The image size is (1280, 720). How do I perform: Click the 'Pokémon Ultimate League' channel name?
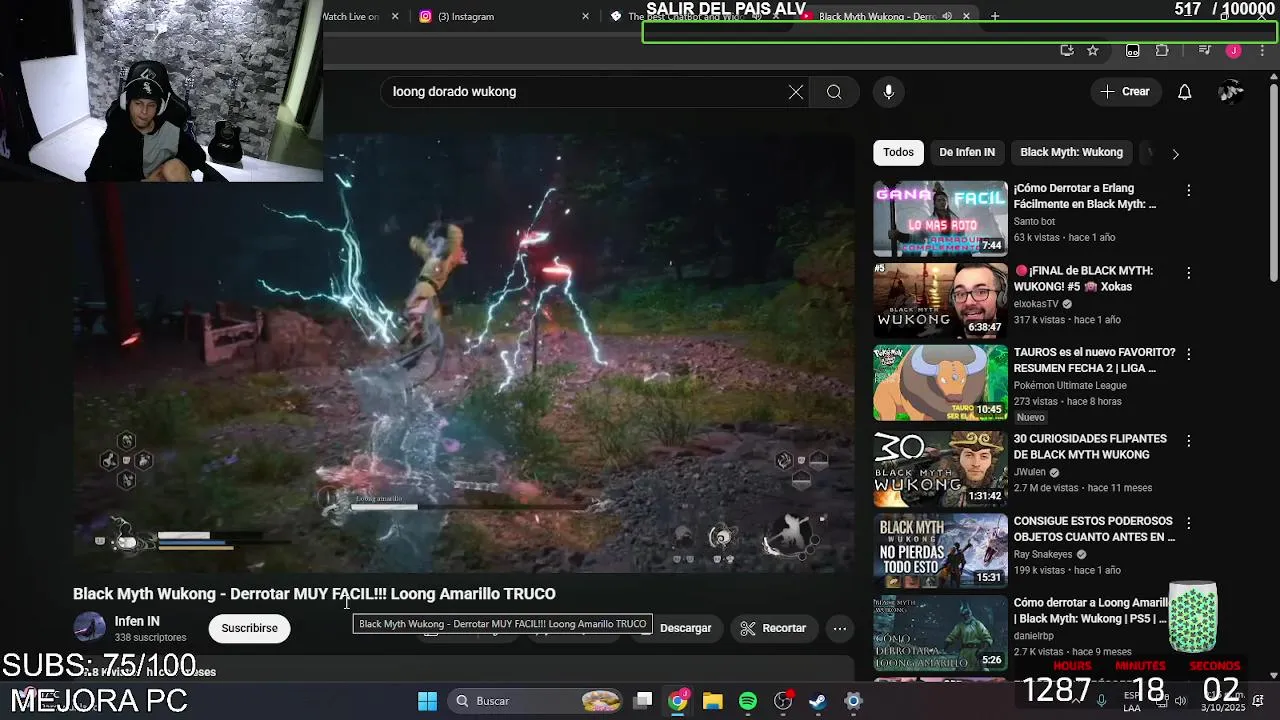point(1070,386)
